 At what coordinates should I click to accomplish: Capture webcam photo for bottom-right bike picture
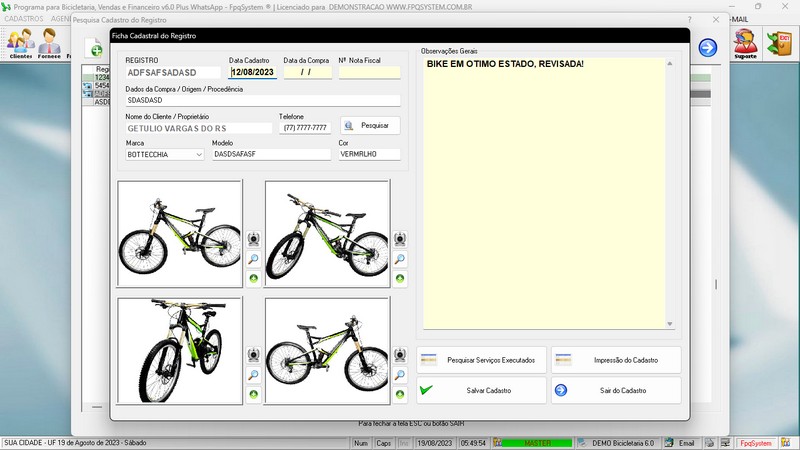click(400, 355)
